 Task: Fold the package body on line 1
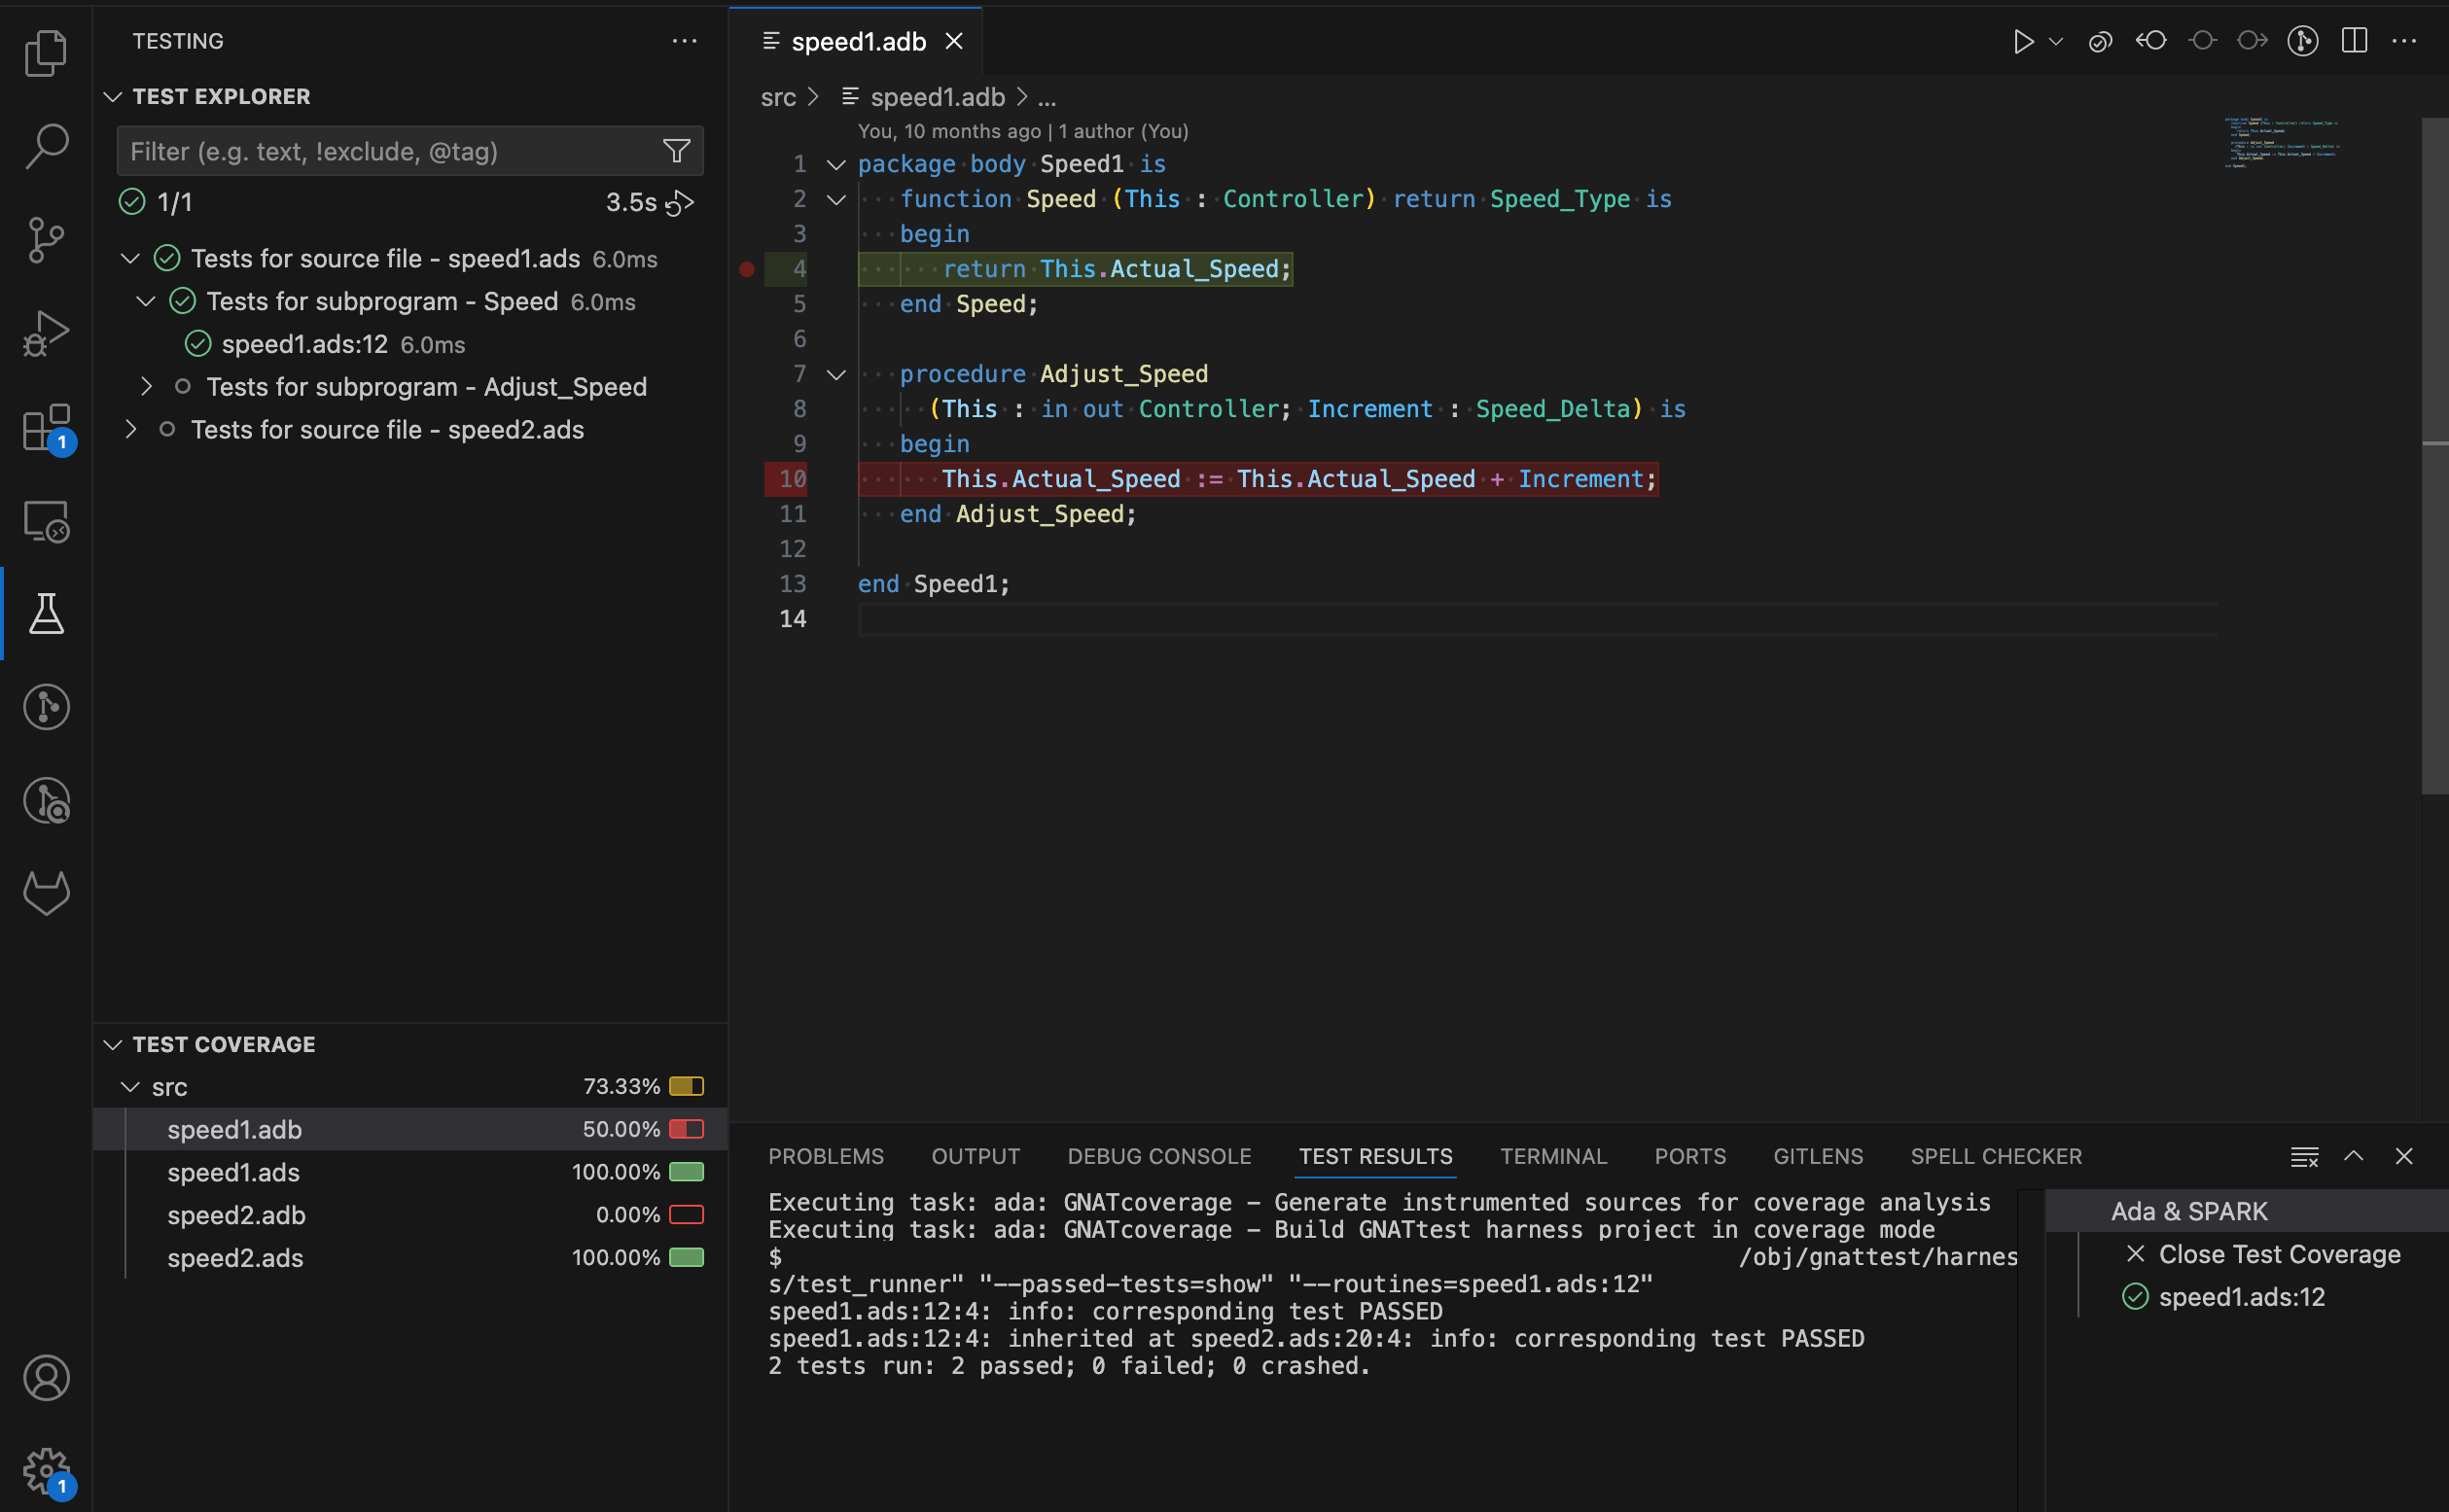836,165
